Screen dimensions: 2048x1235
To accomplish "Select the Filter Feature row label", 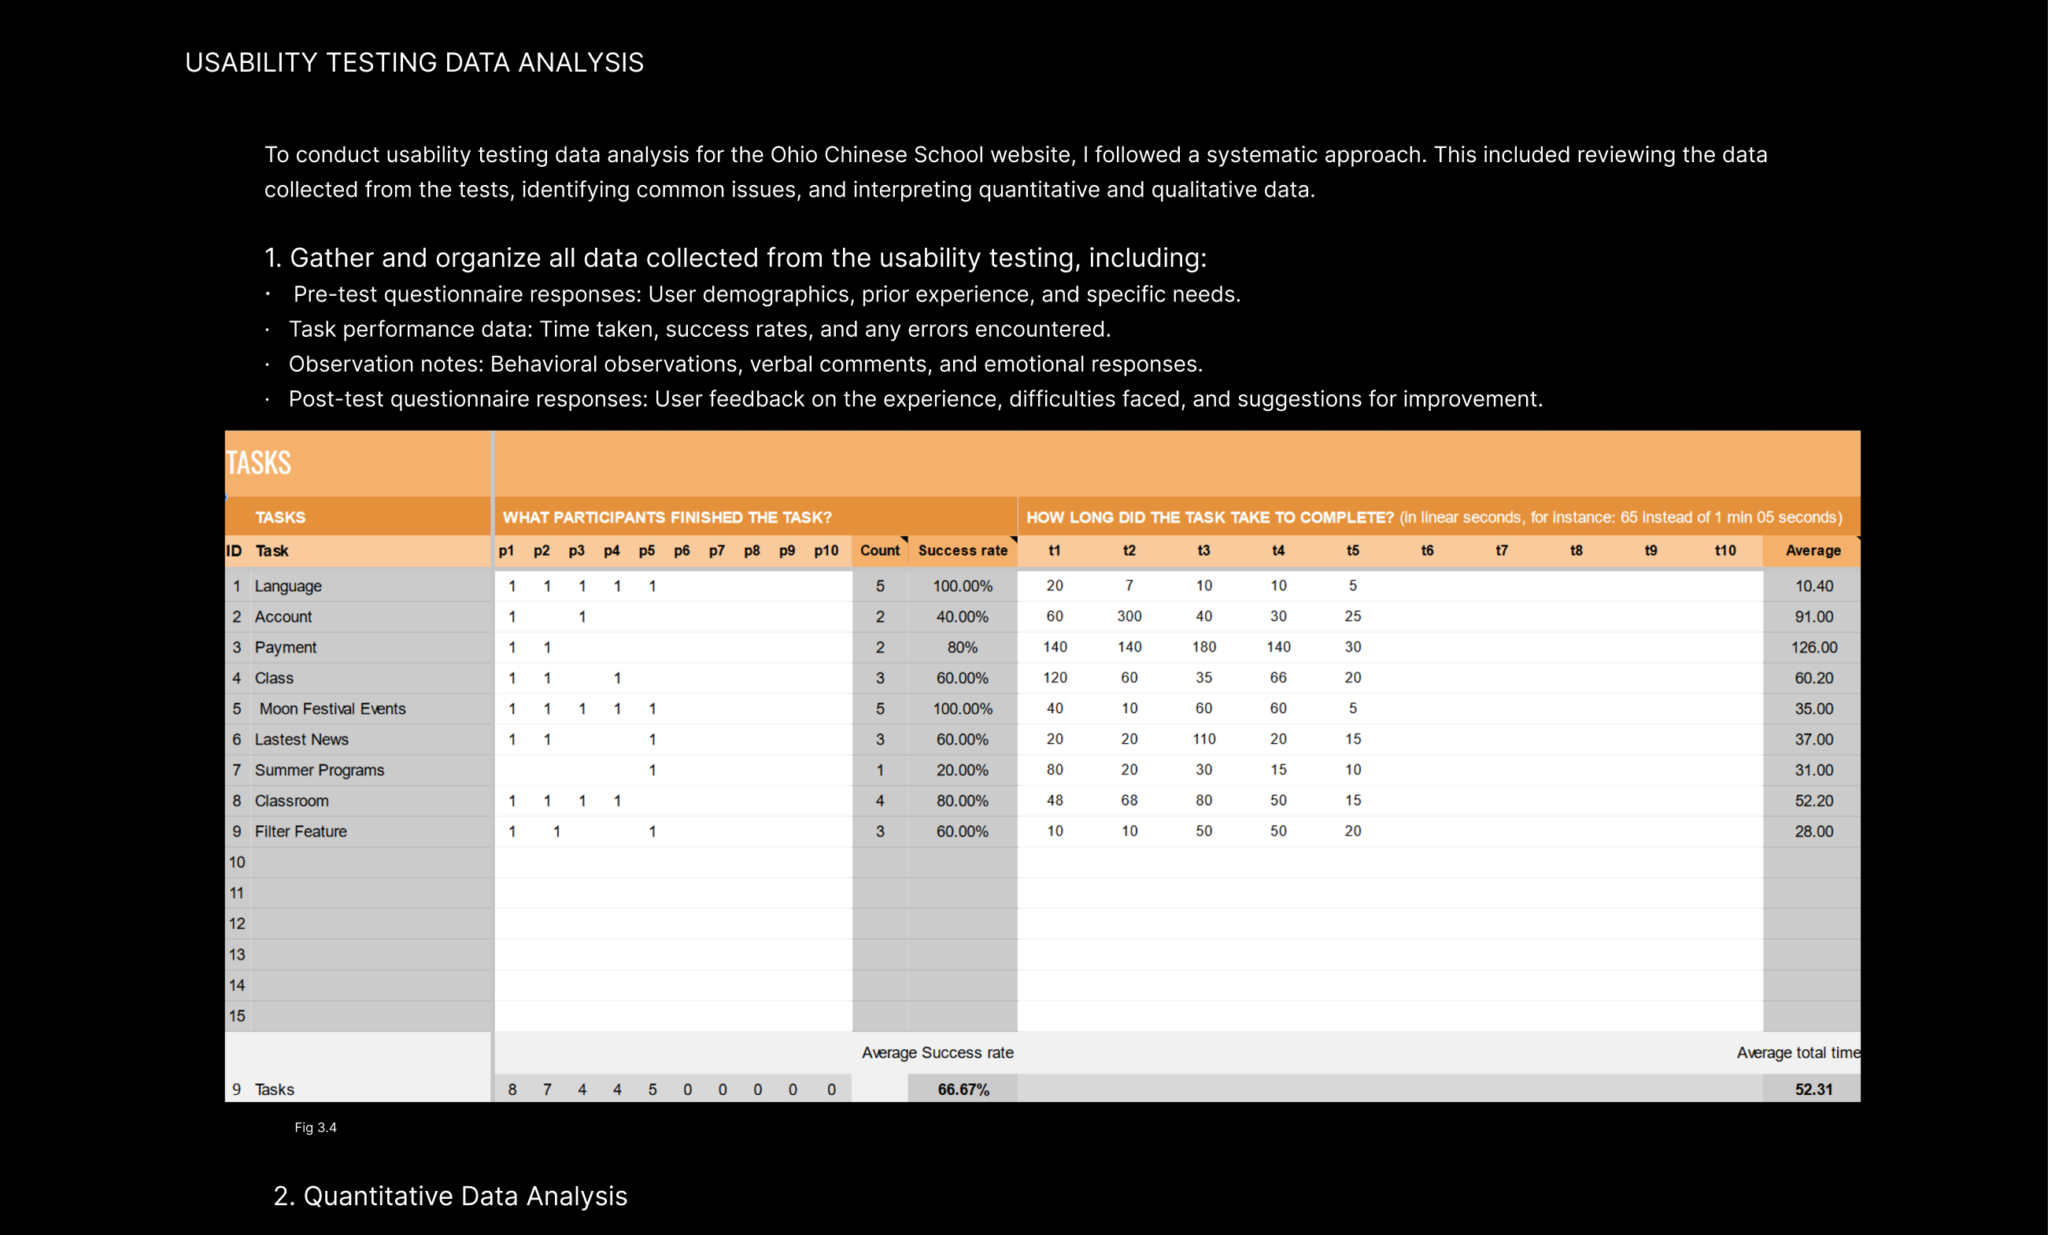I will point(300,832).
